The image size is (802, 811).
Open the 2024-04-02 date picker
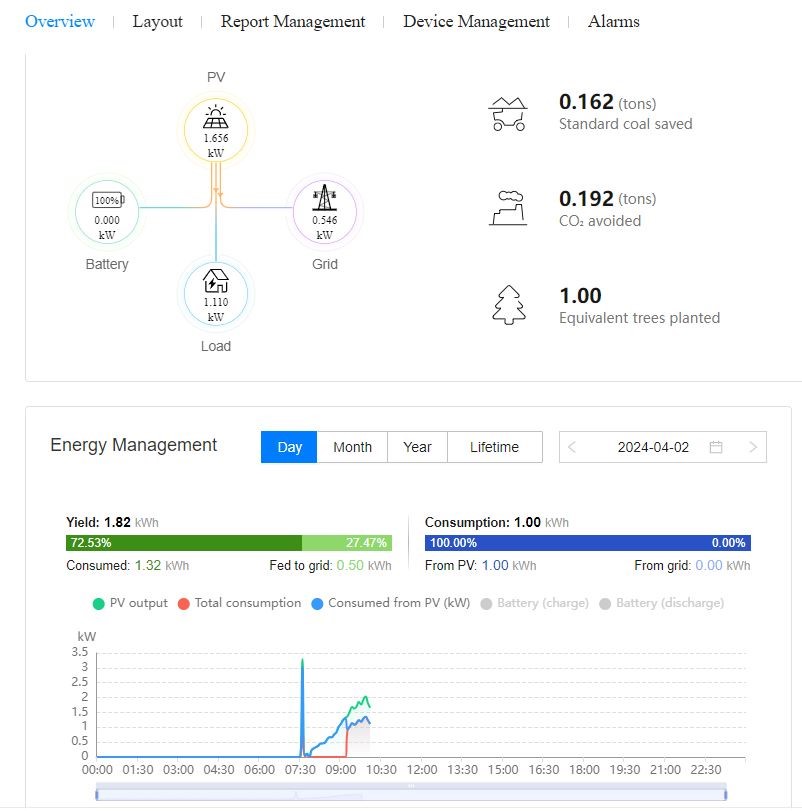point(653,447)
